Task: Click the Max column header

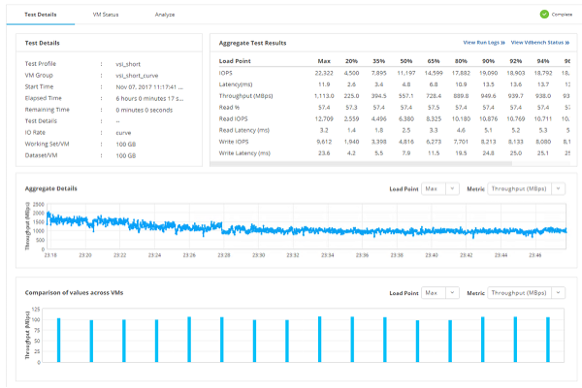Action: tap(324, 61)
